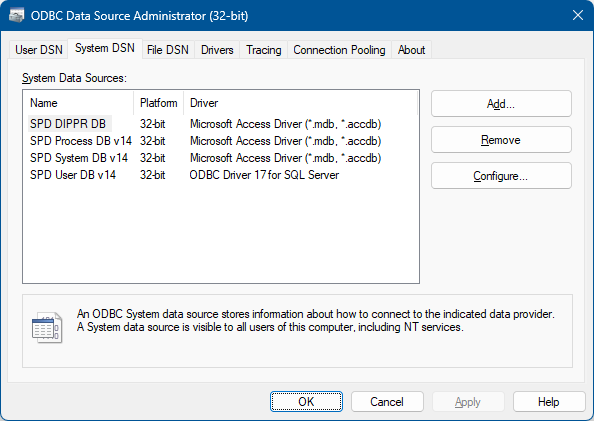Select the SPD User DB v14 entry

[73, 175]
